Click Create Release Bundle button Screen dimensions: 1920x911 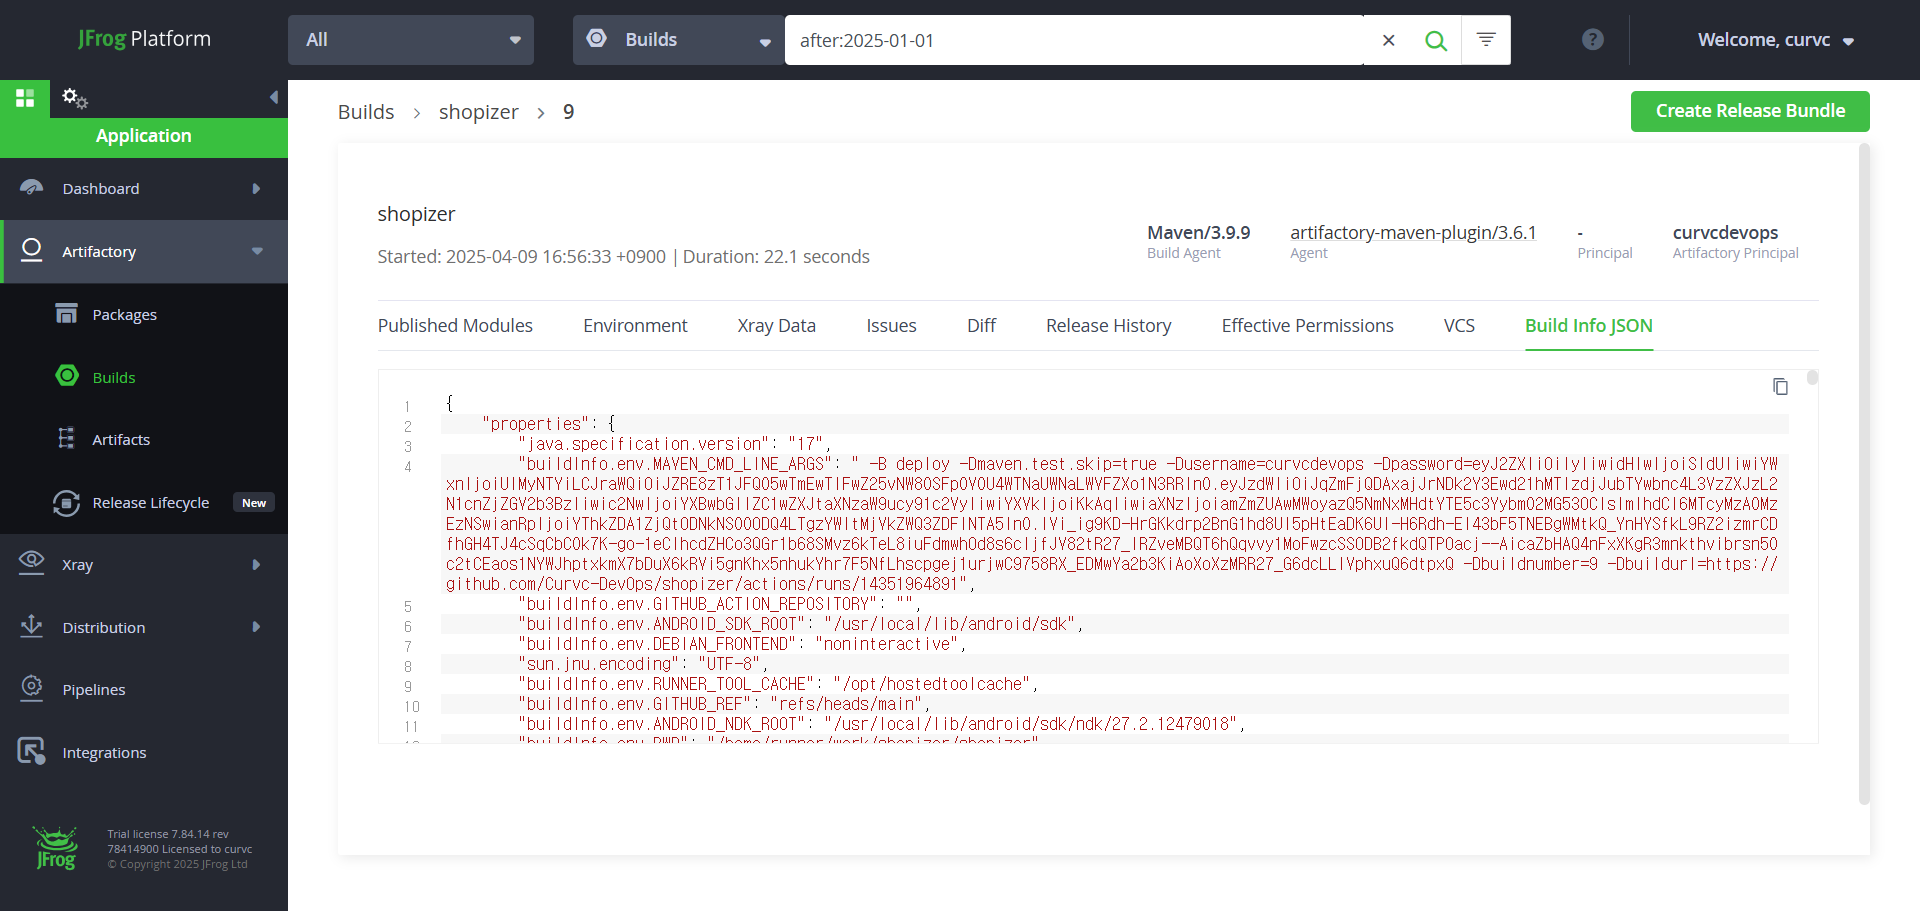[1750, 111]
